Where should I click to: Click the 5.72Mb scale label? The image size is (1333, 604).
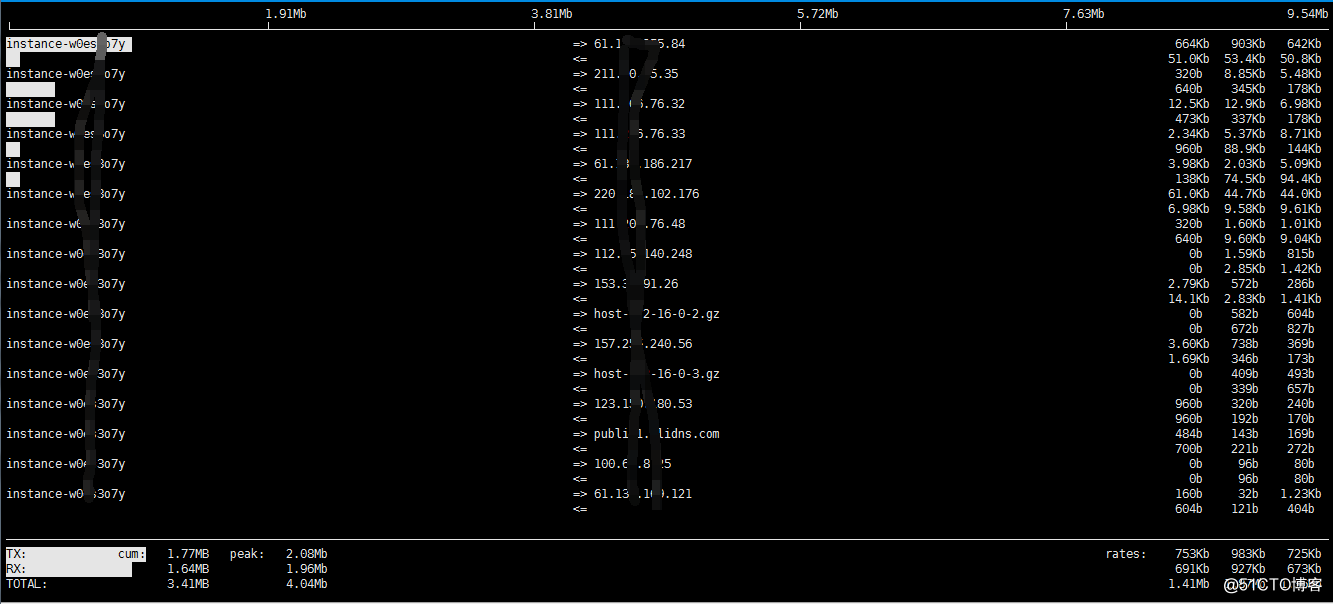[818, 14]
